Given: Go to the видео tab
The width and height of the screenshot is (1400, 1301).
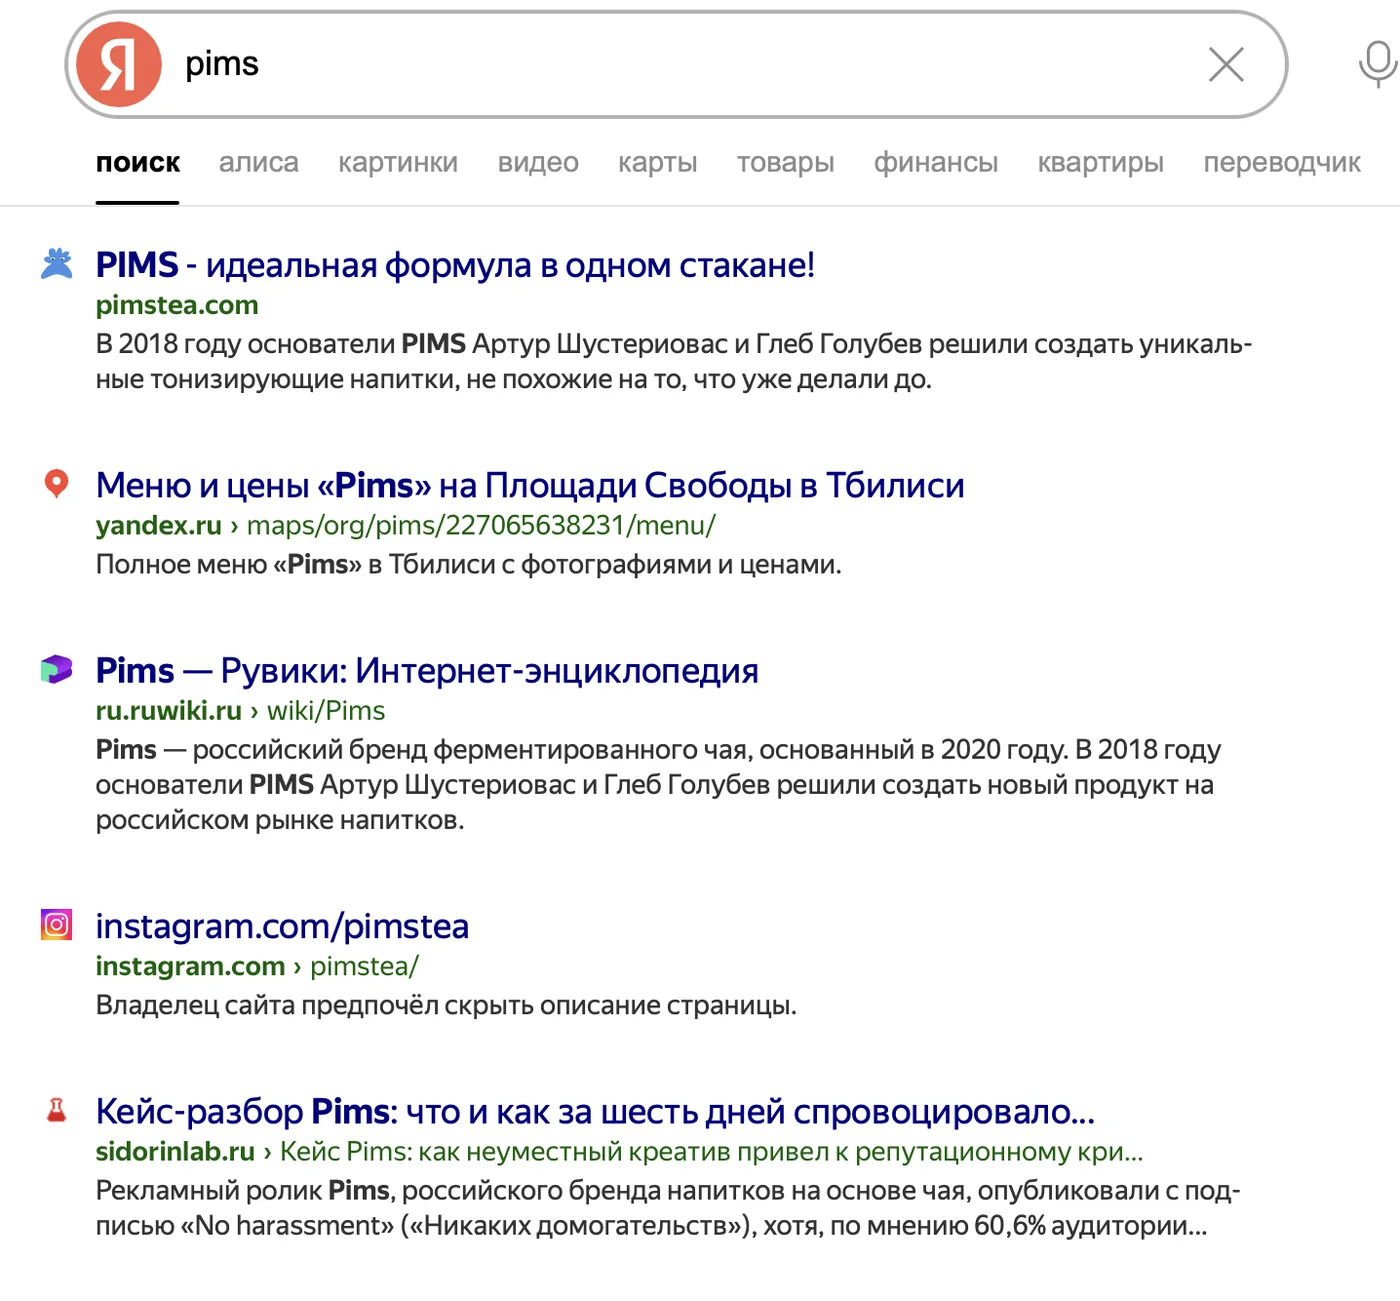Looking at the screenshot, I should 538,162.
